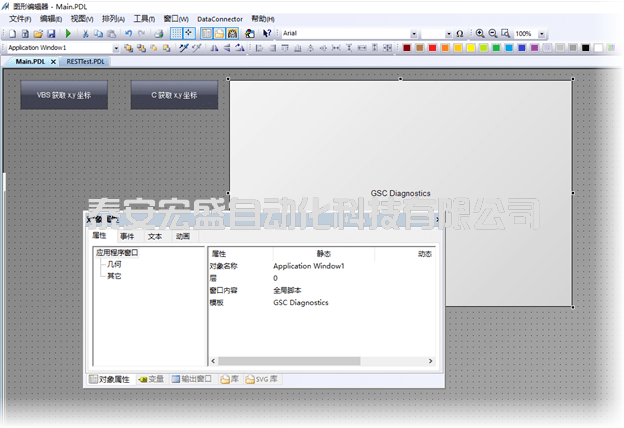Click the Print icon in toolbar
624x428 pixels.
159,33
